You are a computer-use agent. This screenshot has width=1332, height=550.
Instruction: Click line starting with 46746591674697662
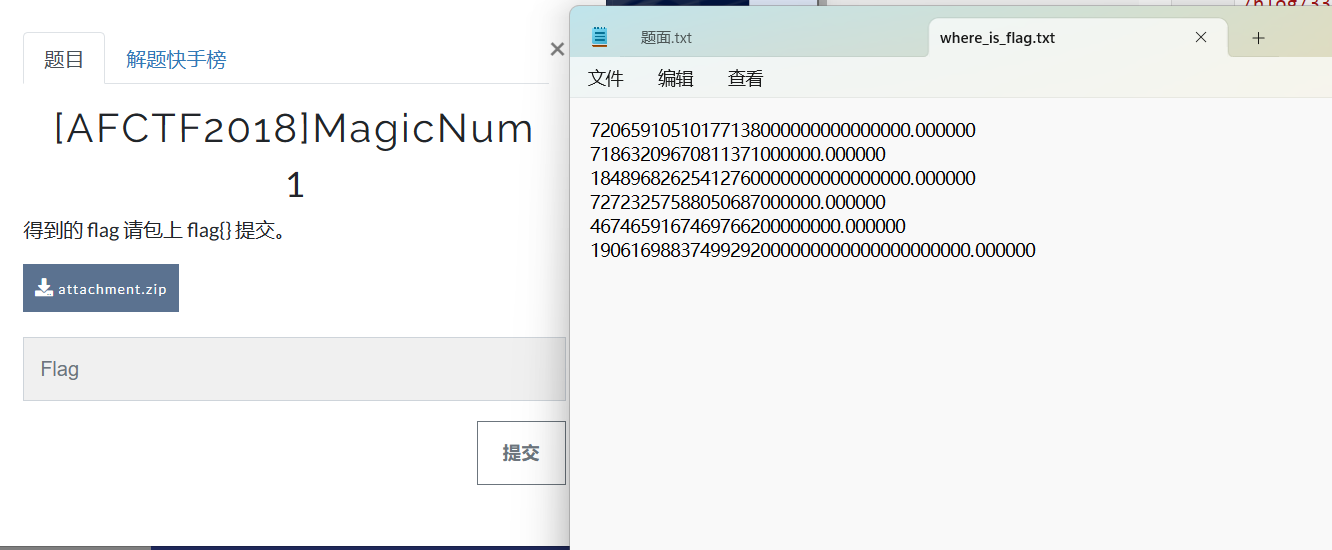point(748,227)
